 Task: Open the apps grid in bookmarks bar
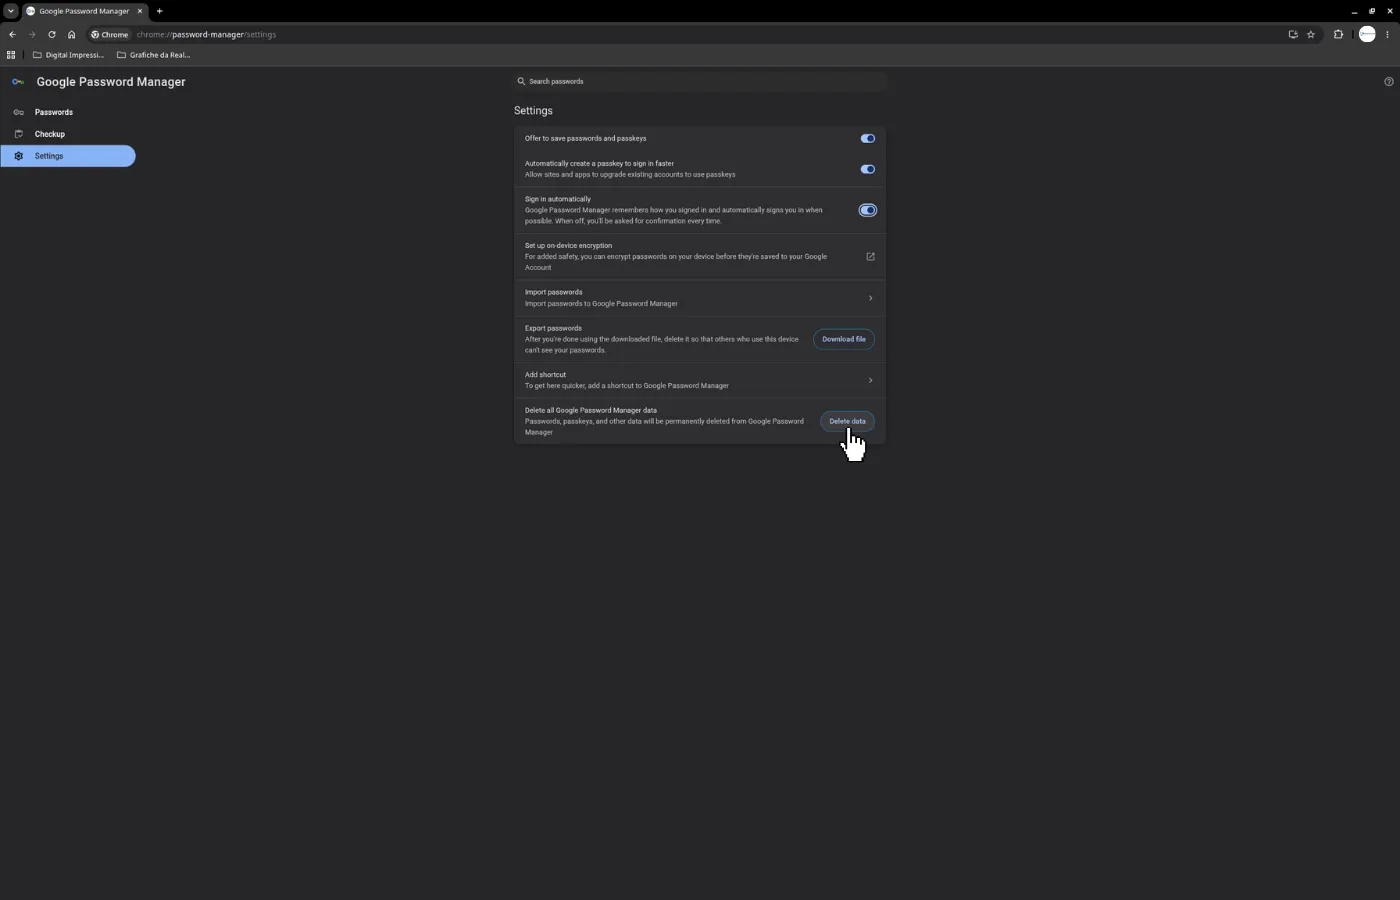tap(11, 55)
